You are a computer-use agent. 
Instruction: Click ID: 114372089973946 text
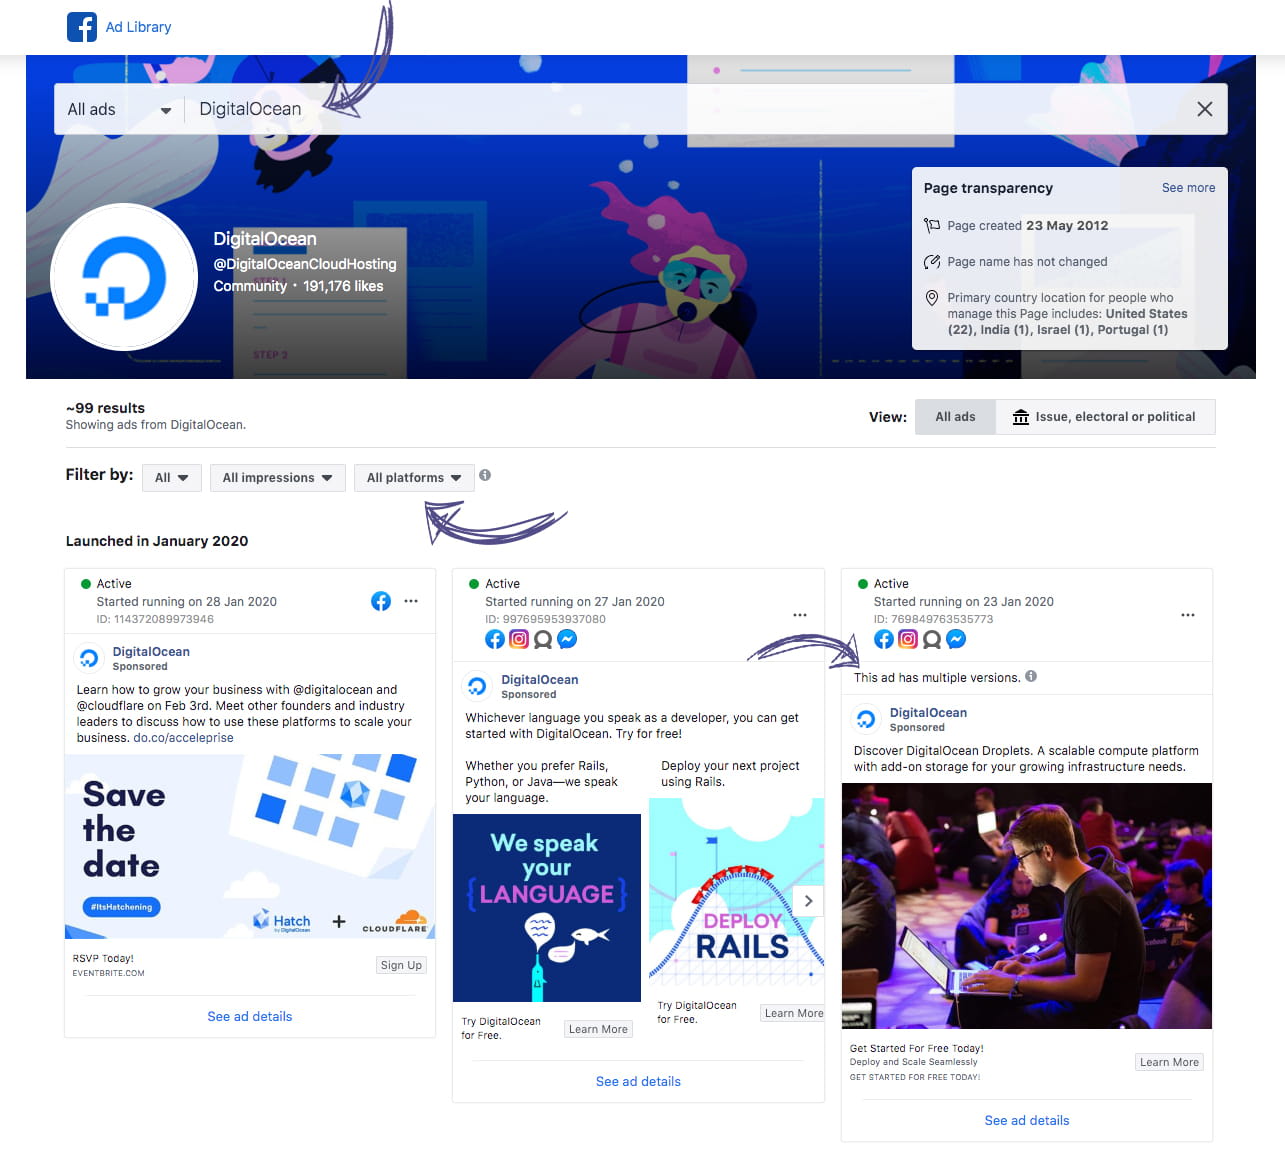155,619
